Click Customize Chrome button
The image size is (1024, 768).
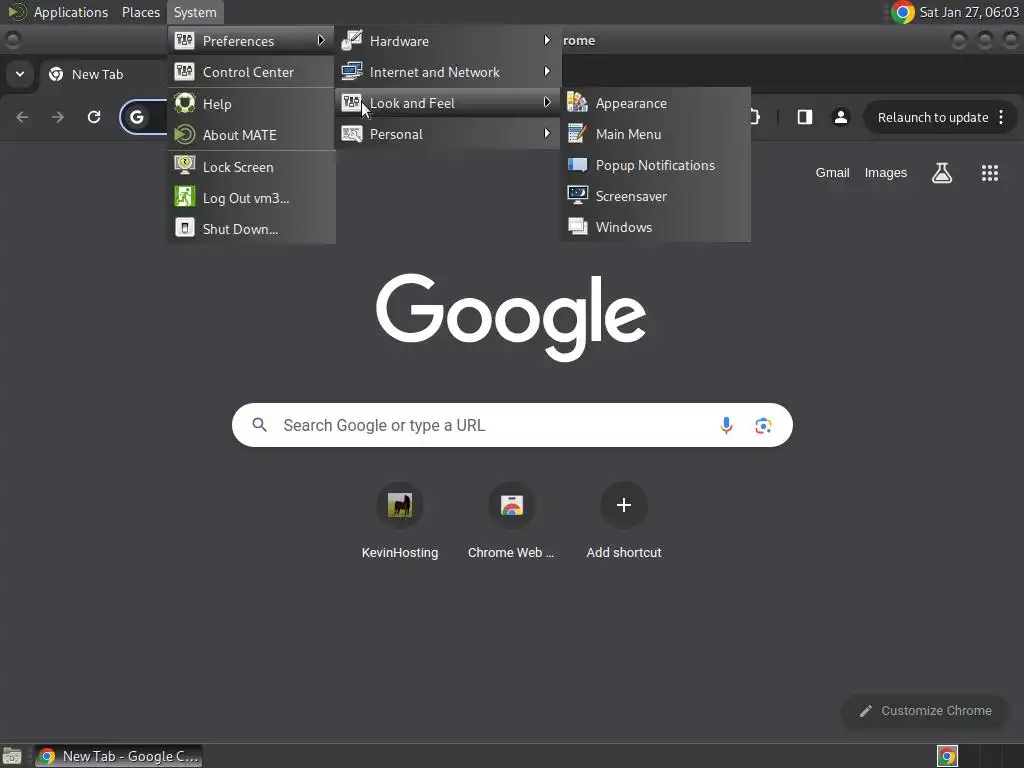pos(925,711)
